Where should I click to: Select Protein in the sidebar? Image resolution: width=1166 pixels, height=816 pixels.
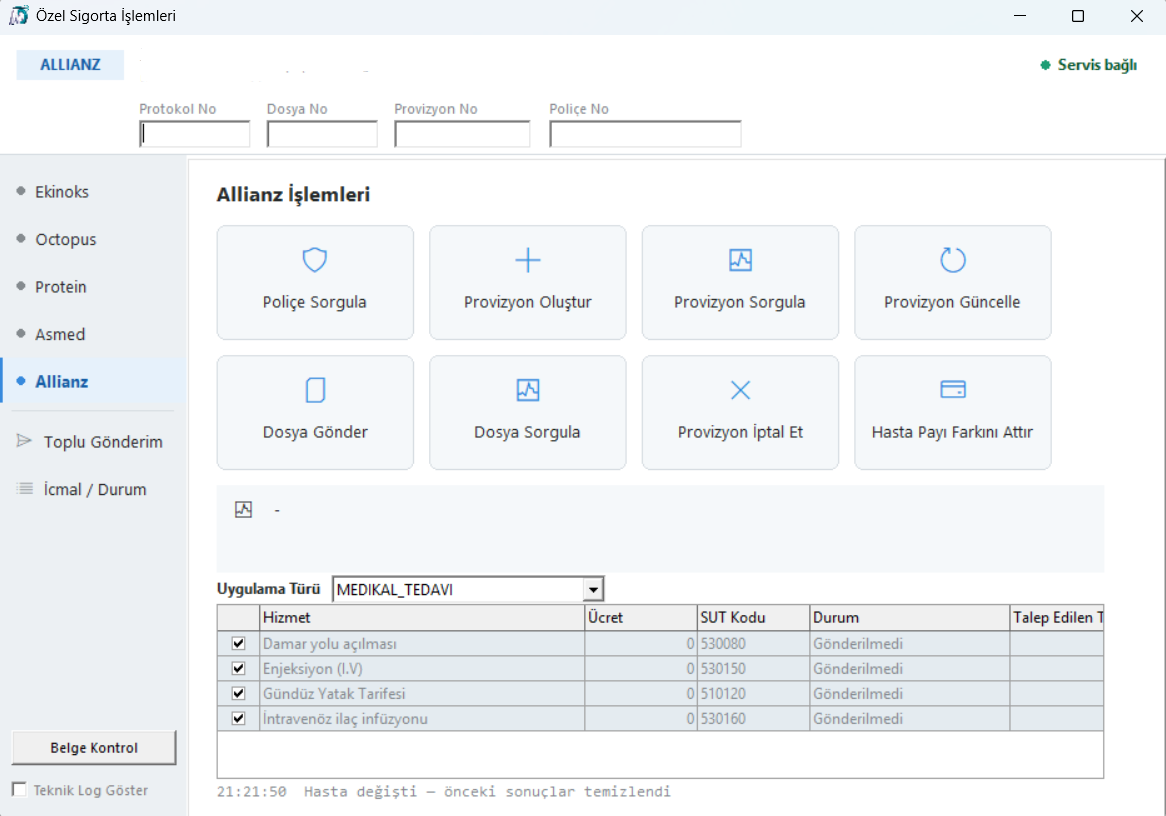pos(93,287)
